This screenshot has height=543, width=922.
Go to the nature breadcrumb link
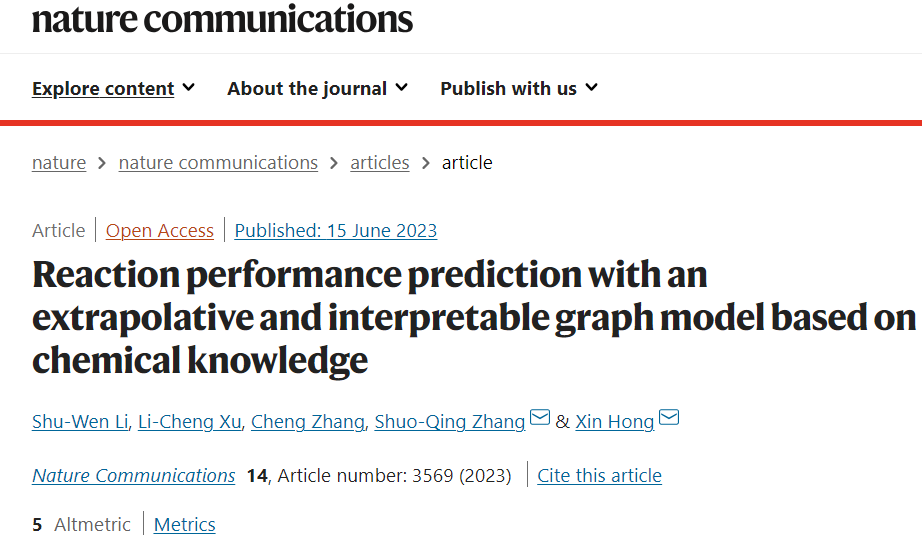(x=59, y=162)
